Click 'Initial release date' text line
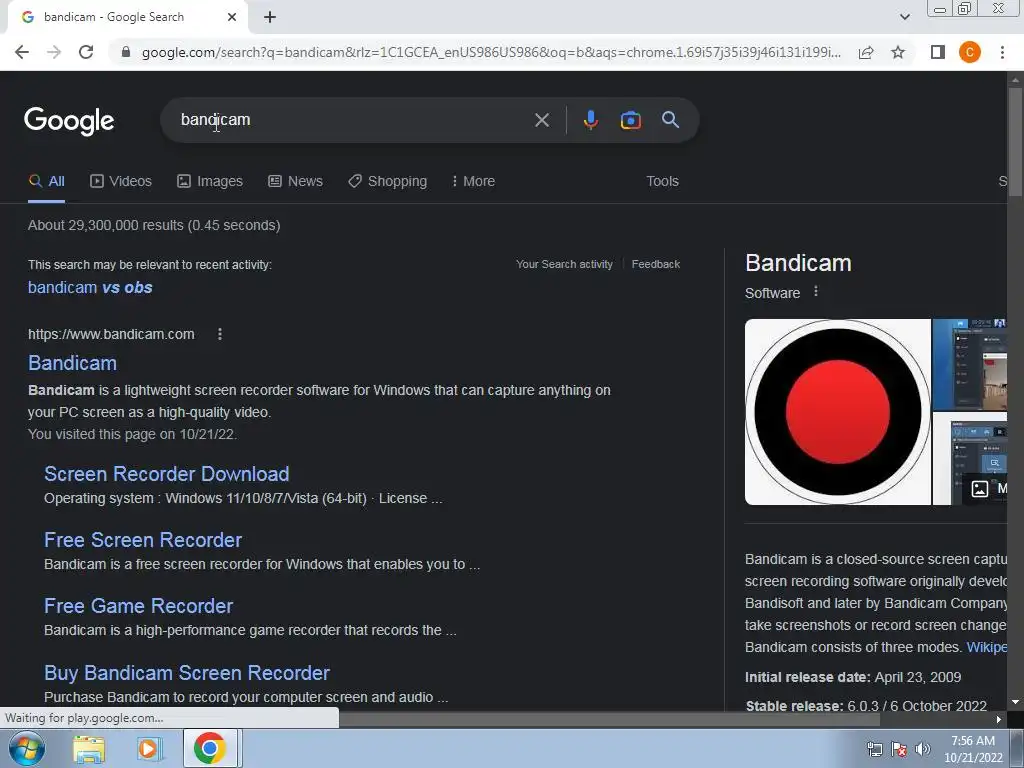1024x768 pixels. 853,677
